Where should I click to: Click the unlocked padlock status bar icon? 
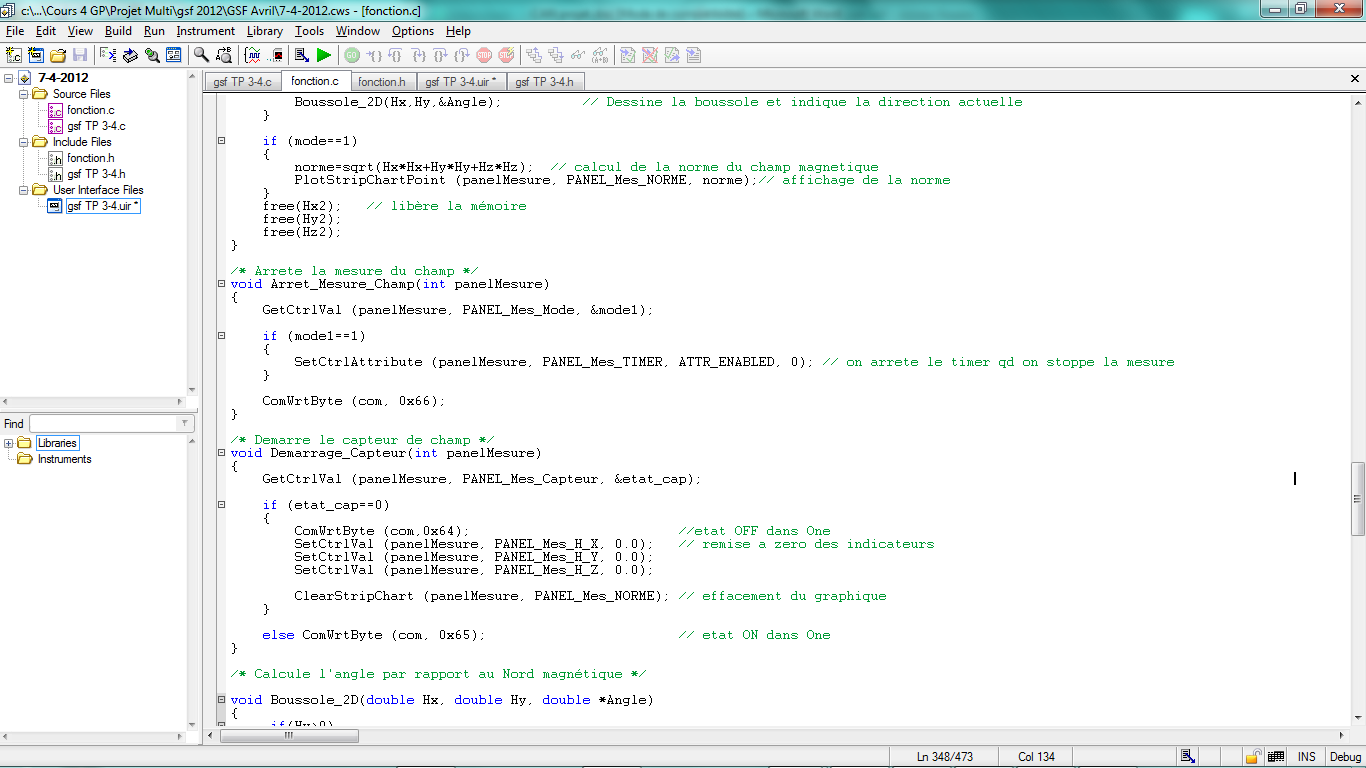(1252, 757)
